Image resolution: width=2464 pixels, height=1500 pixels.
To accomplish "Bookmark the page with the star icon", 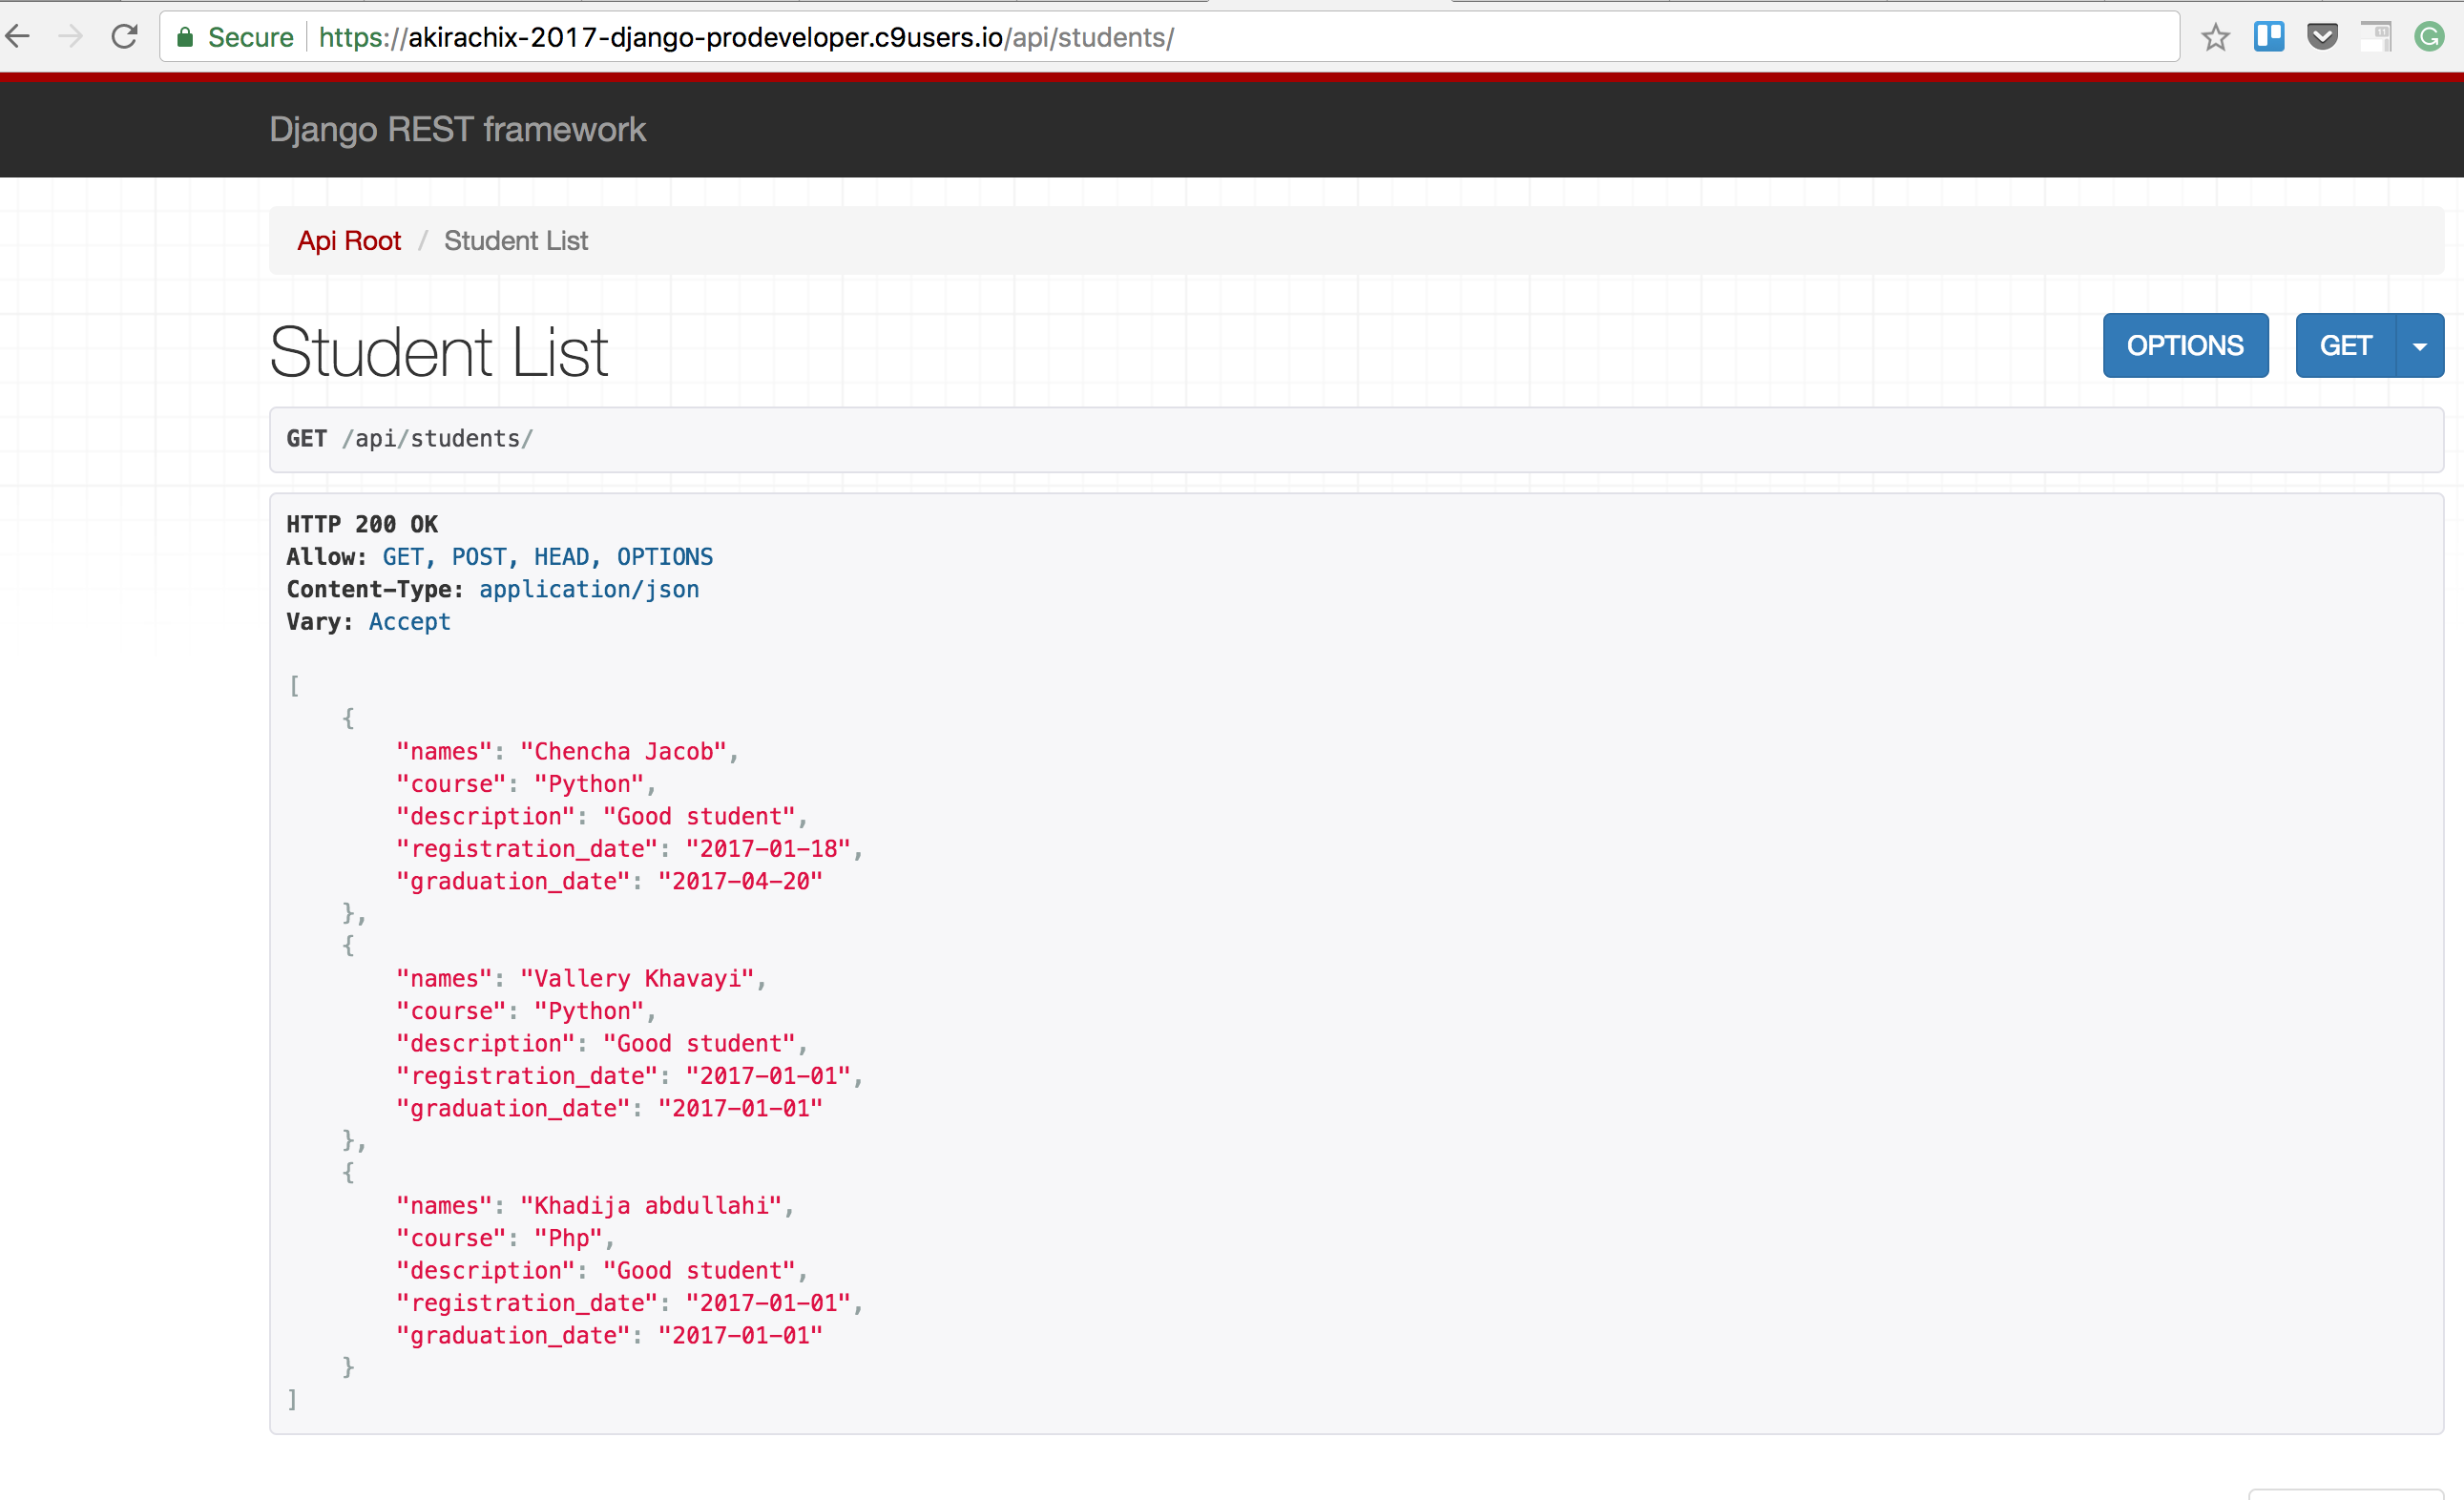I will (x=2215, y=38).
